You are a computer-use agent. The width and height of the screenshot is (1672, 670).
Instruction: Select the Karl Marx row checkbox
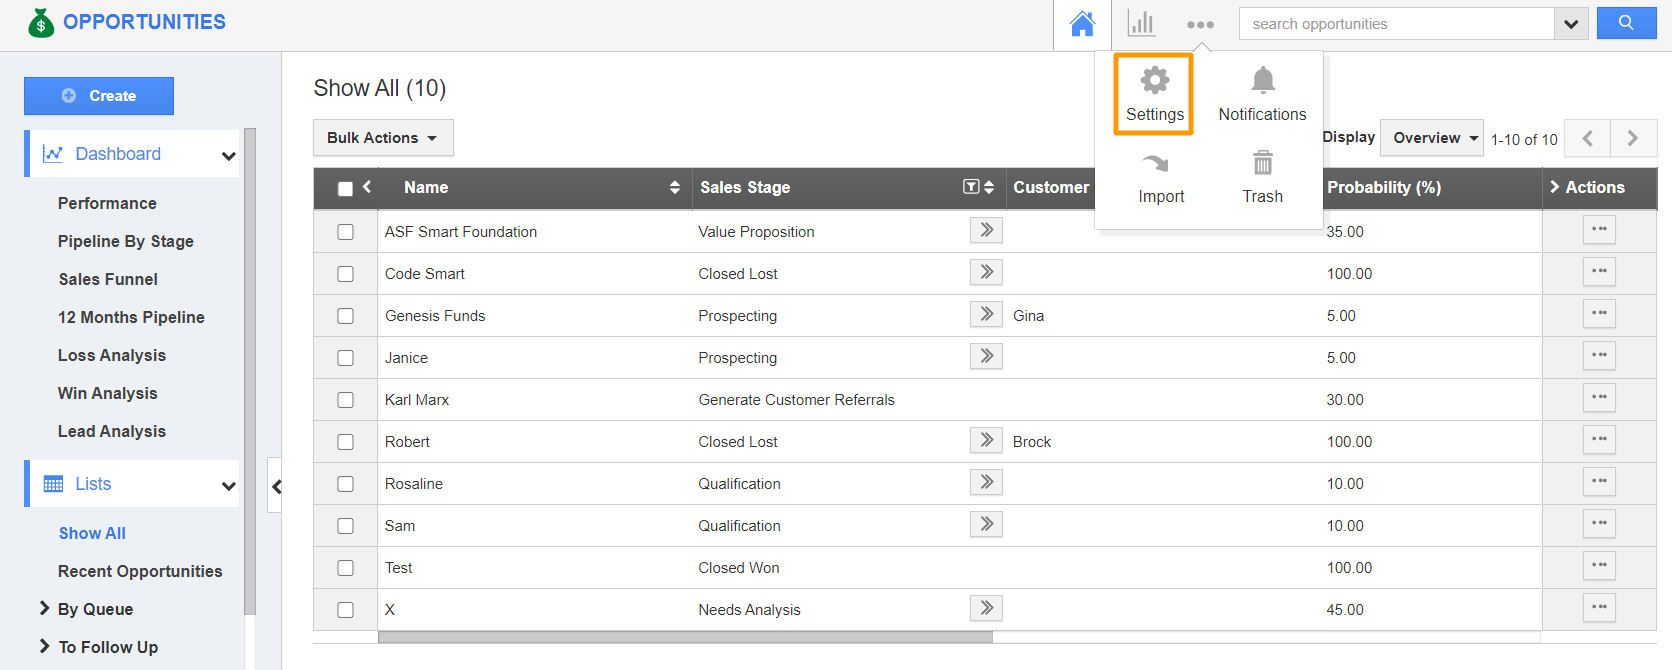[346, 400]
